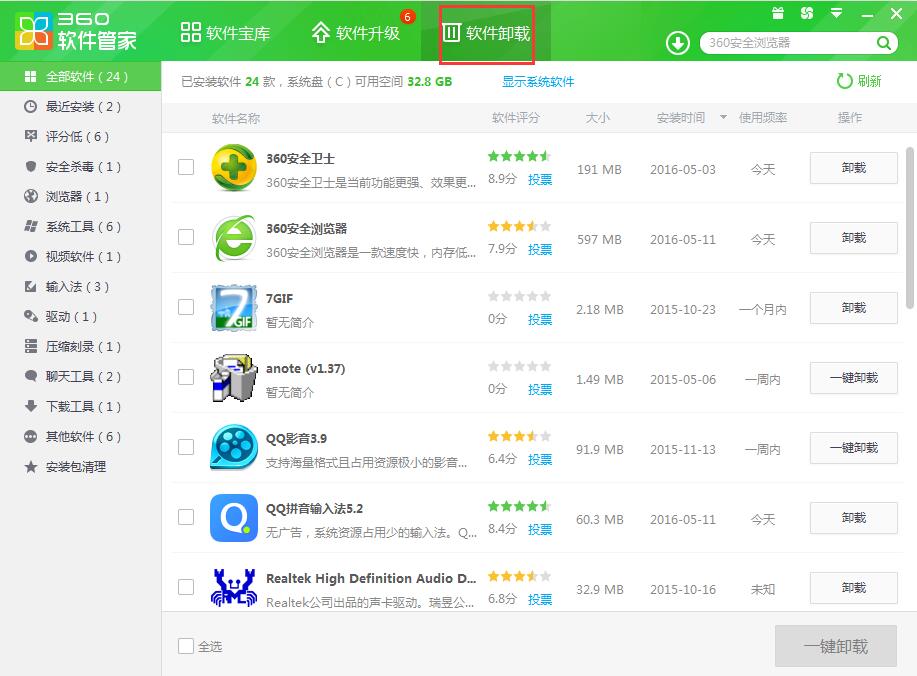Screen dimensions: 917x676
Task: Click 显示系统软件 link
Action: click(538, 82)
